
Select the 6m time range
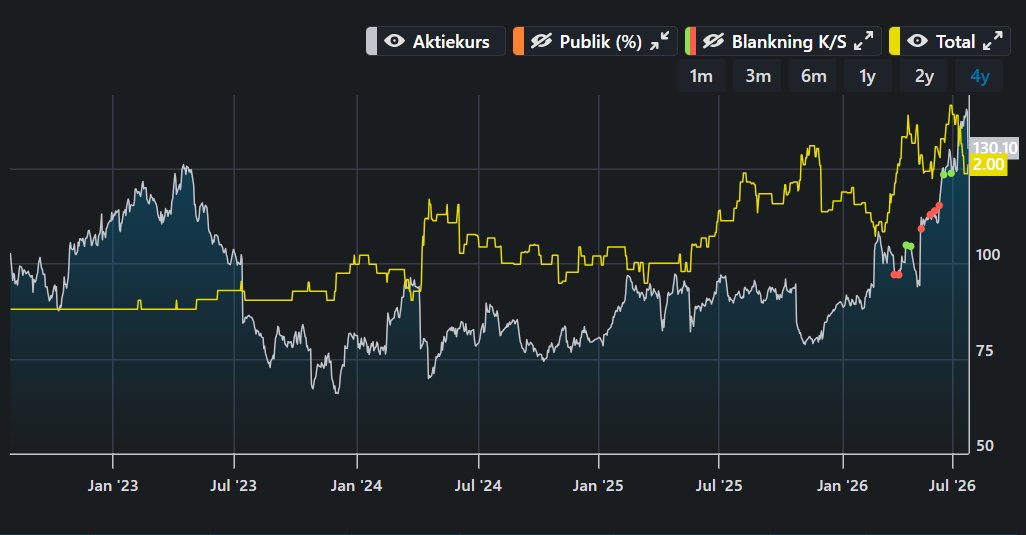click(x=813, y=77)
